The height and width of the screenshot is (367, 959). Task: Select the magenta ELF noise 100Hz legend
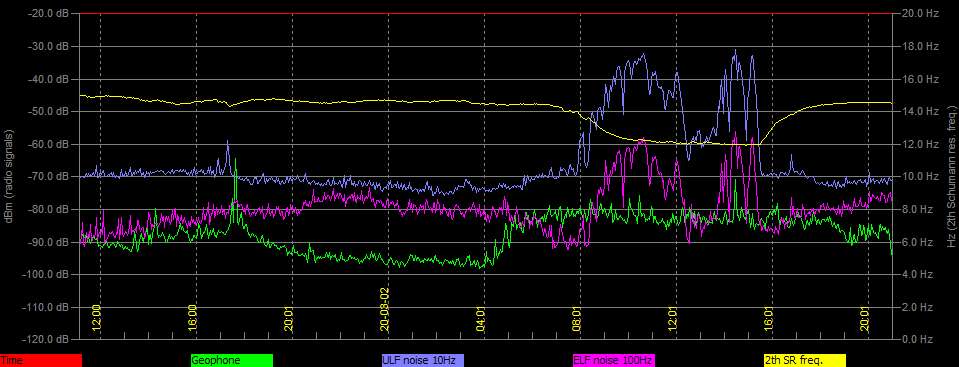(x=613, y=361)
